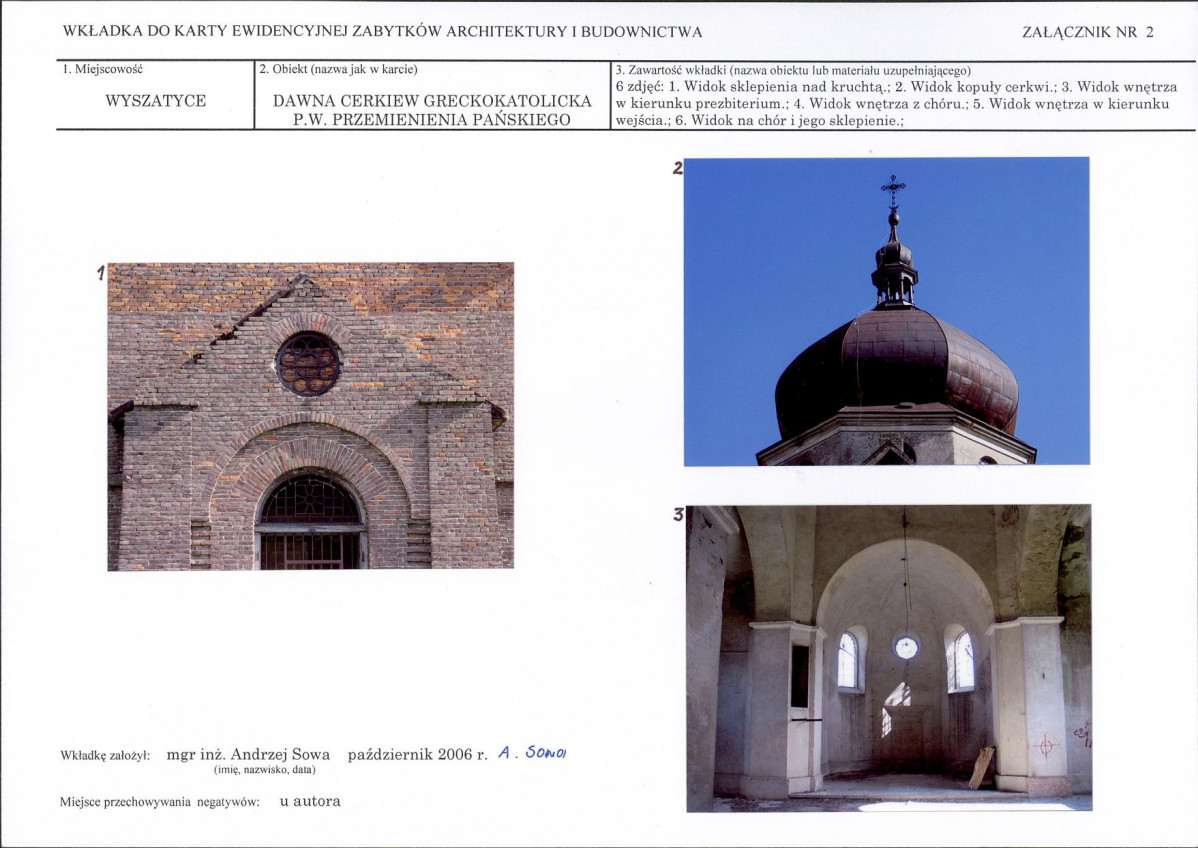The image size is (1198, 848).
Task: Select the 'u autora' negatives storage value
Action: click(x=310, y=801)
